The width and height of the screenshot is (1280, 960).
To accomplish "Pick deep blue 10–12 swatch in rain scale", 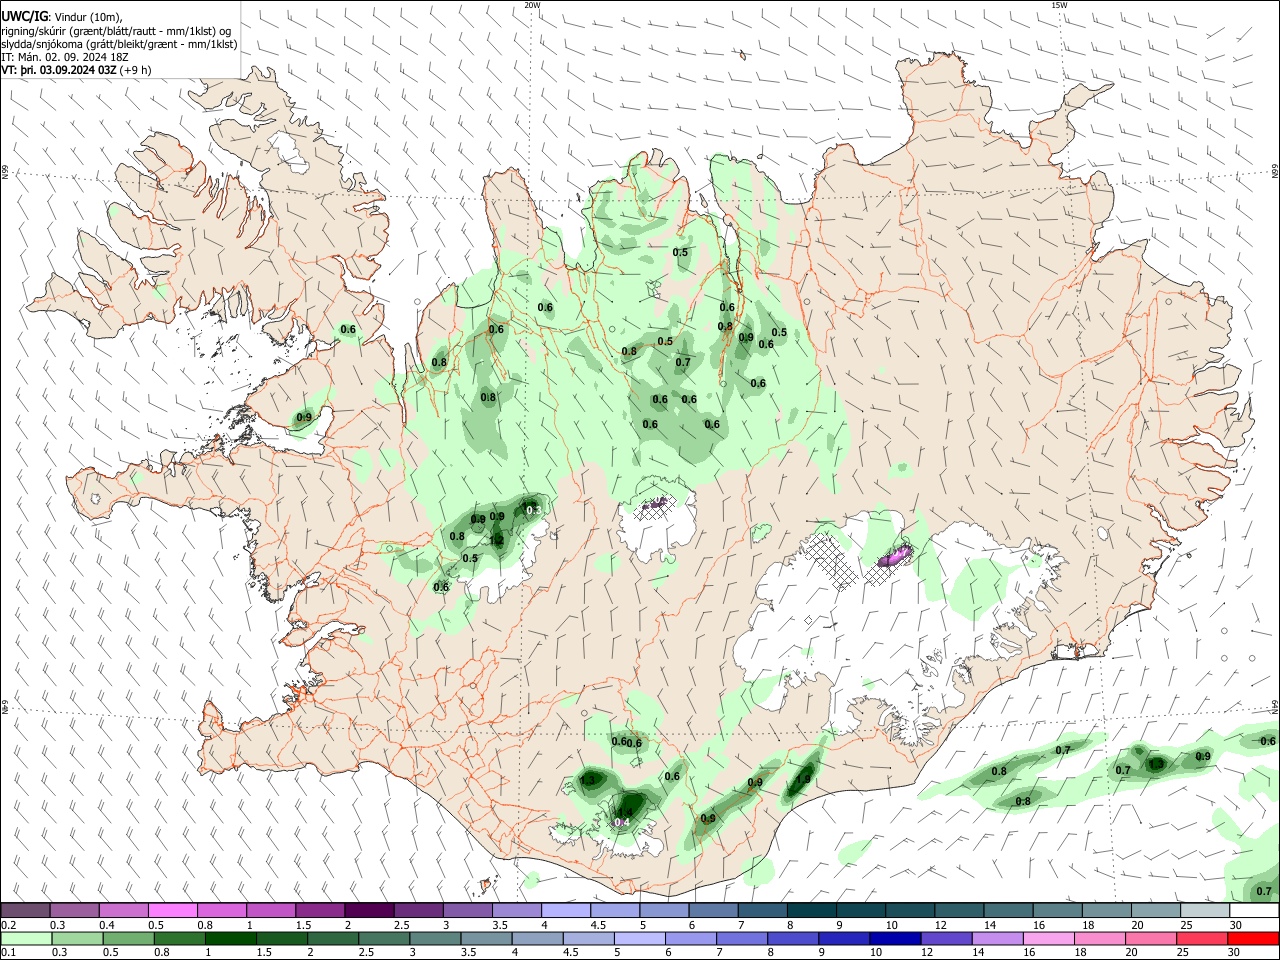I will 894,938.
